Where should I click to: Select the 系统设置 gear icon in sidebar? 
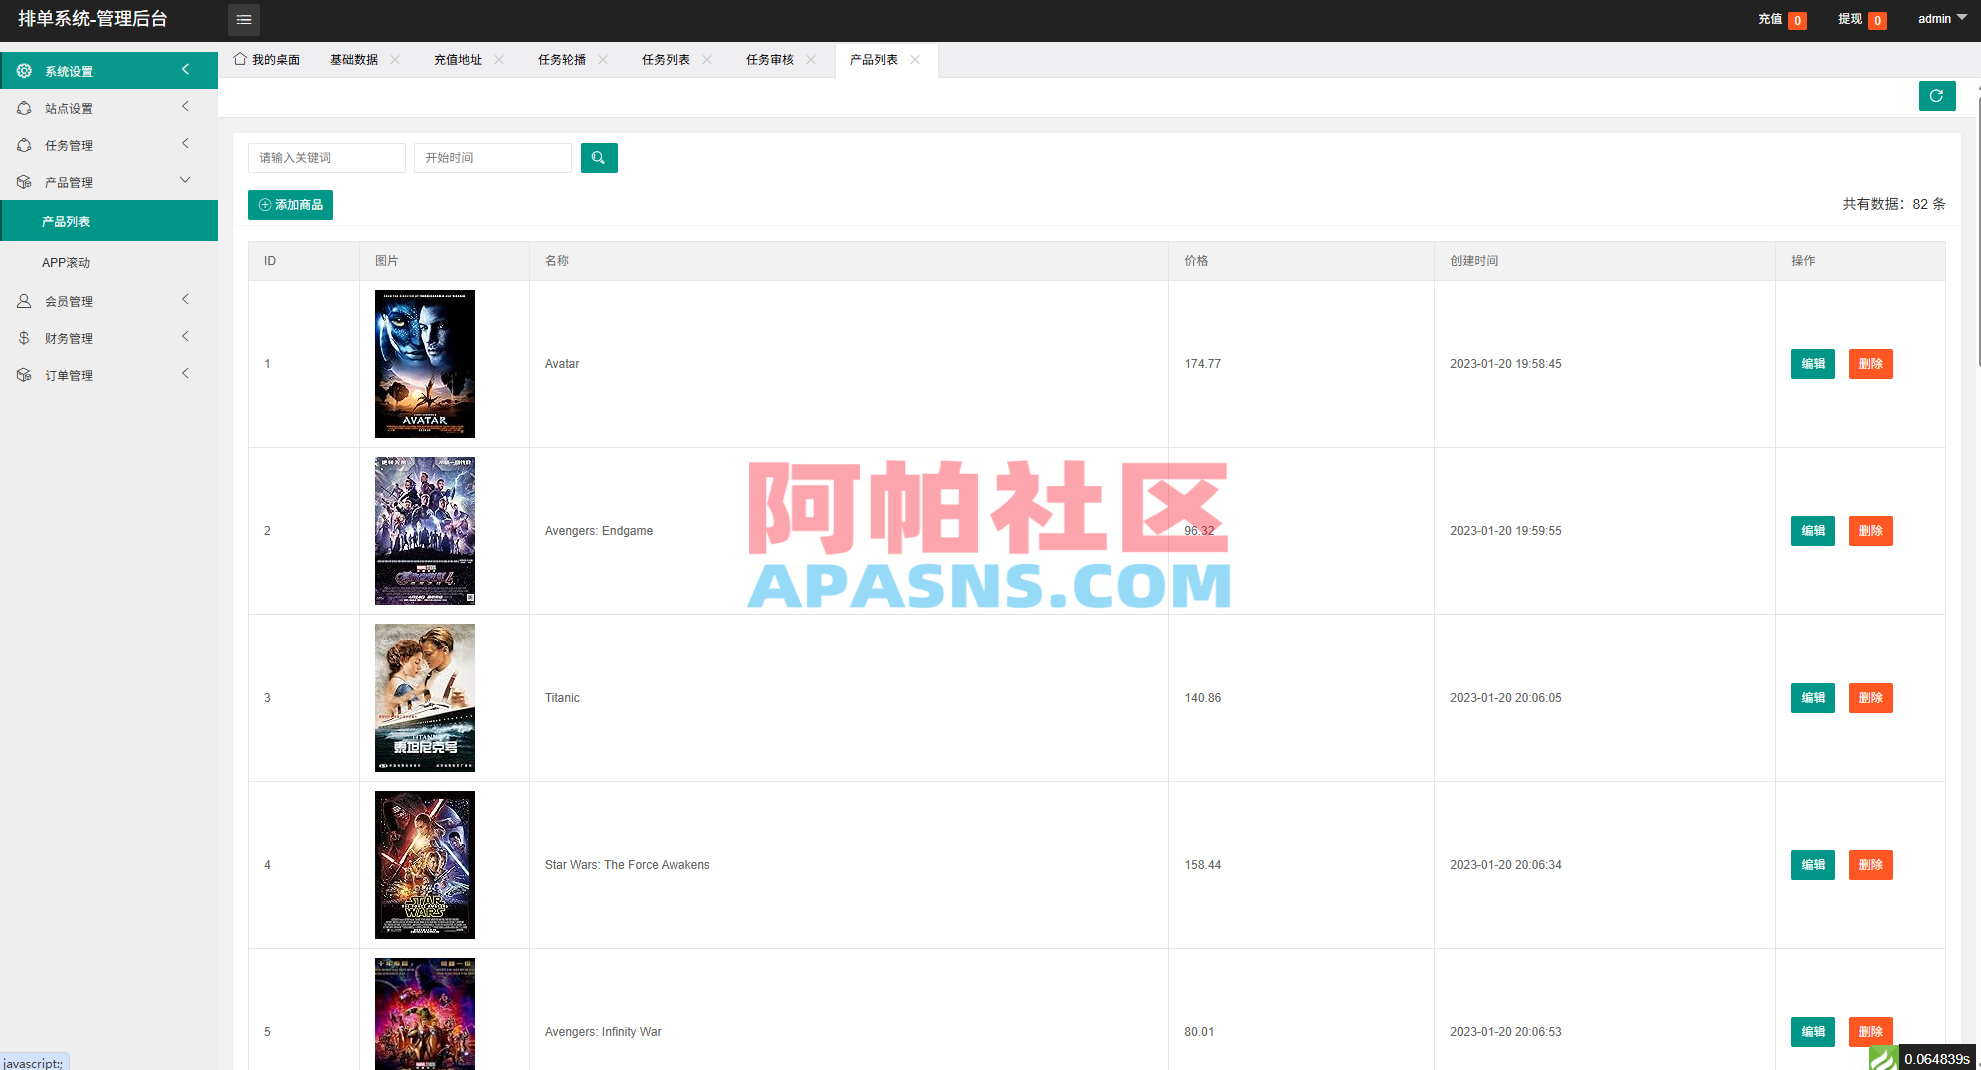[x=24, y=70]
